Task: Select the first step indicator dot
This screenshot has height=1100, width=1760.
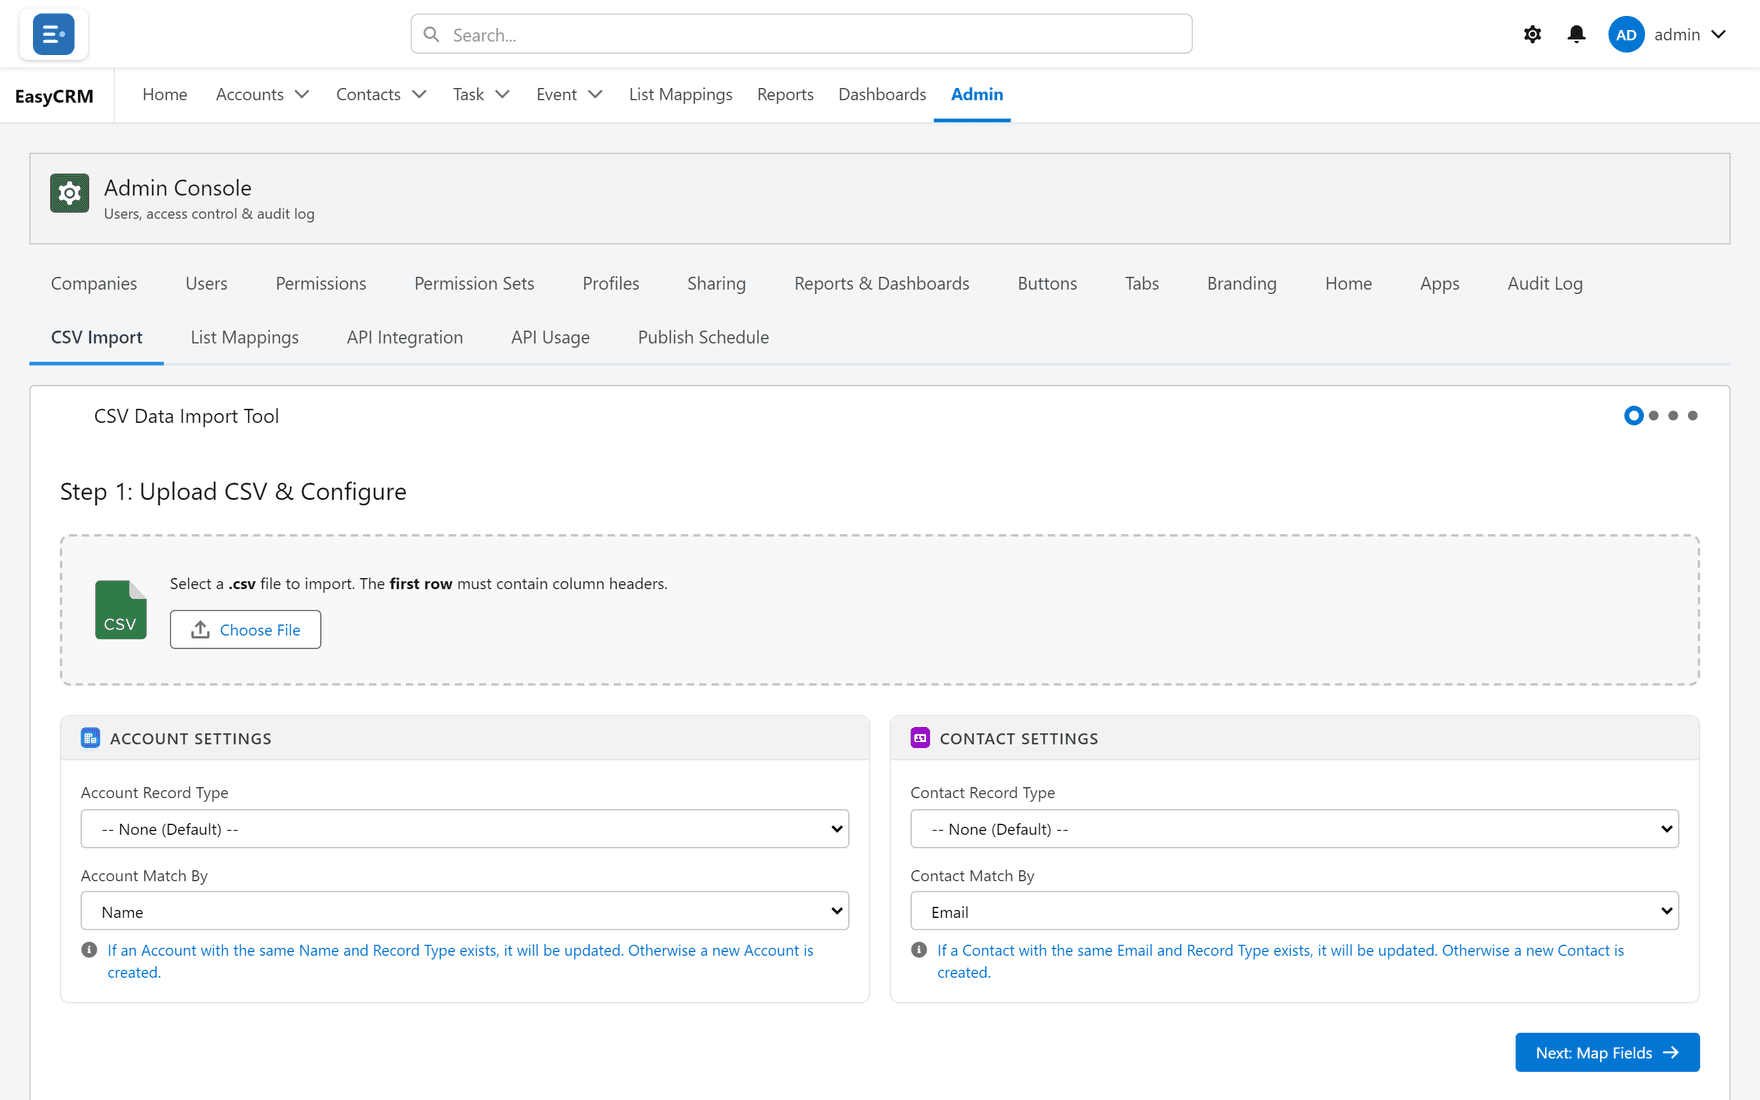Action: click(x=1634, y=415)
